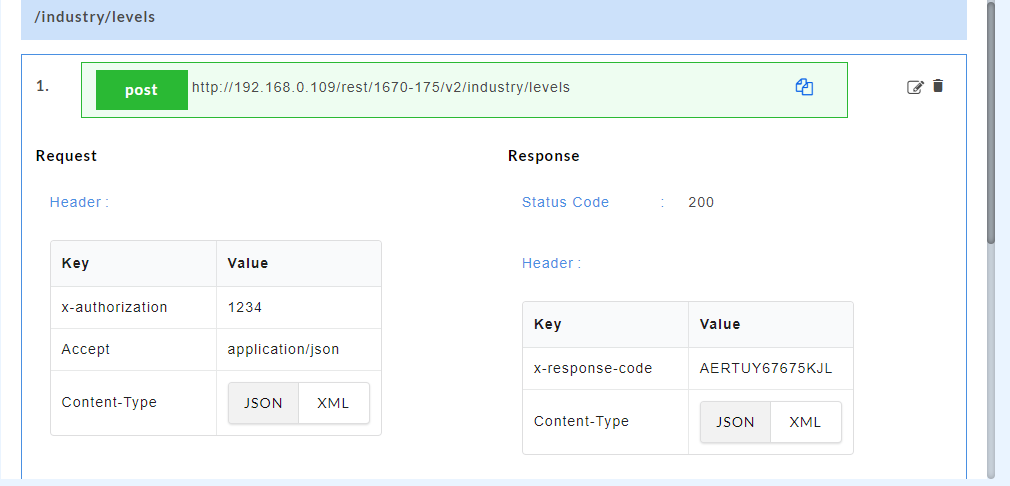This screenshot has width=1010, height=486.
Task: Click the Response section's Header label
Action: tap(551, 263)
